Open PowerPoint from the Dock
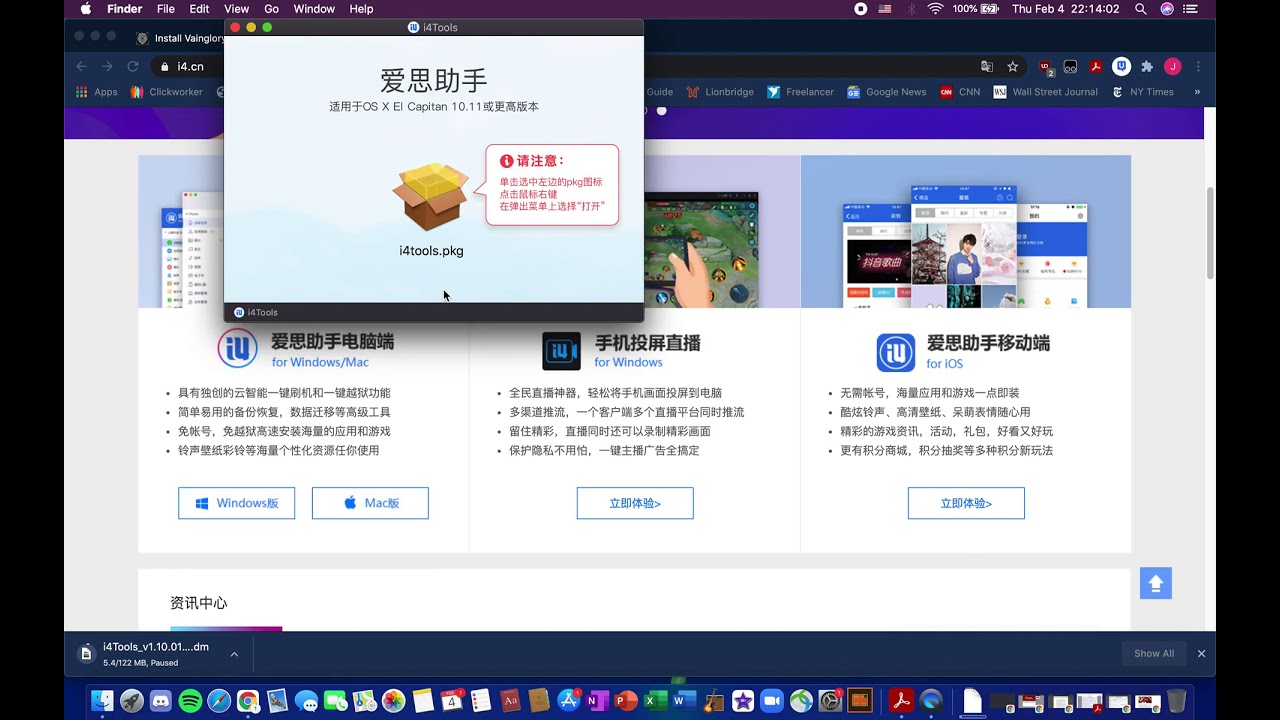This screenshot has height=720, width=1280. 627,701
